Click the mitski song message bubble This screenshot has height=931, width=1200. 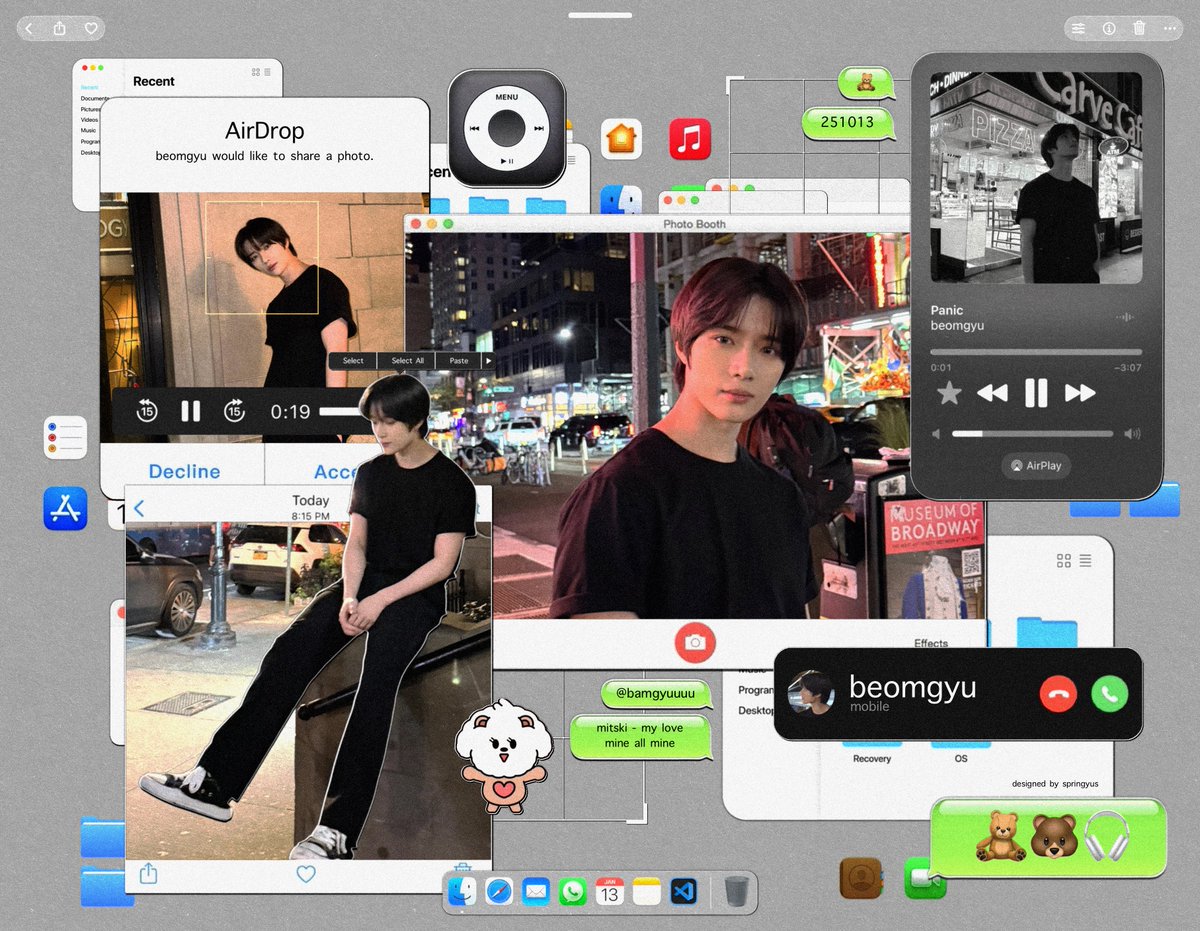click(640, 736)
